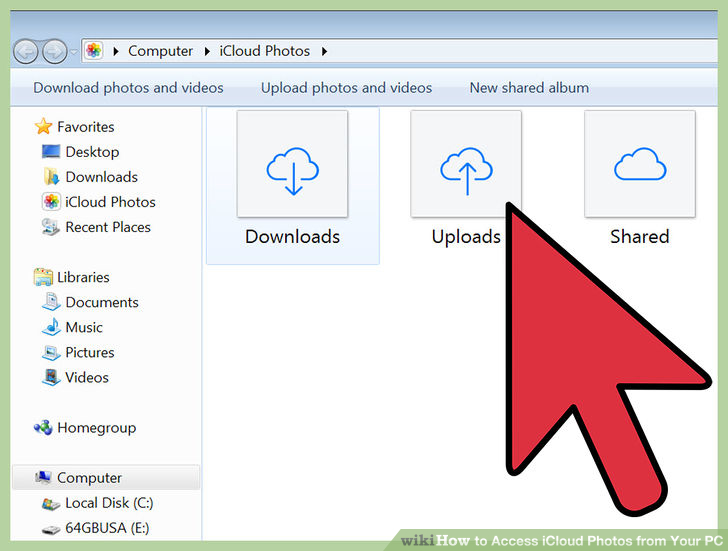The width and height of the screenshot is (728, 551).
Task: Click the Documents library icon
Action: 51,302
